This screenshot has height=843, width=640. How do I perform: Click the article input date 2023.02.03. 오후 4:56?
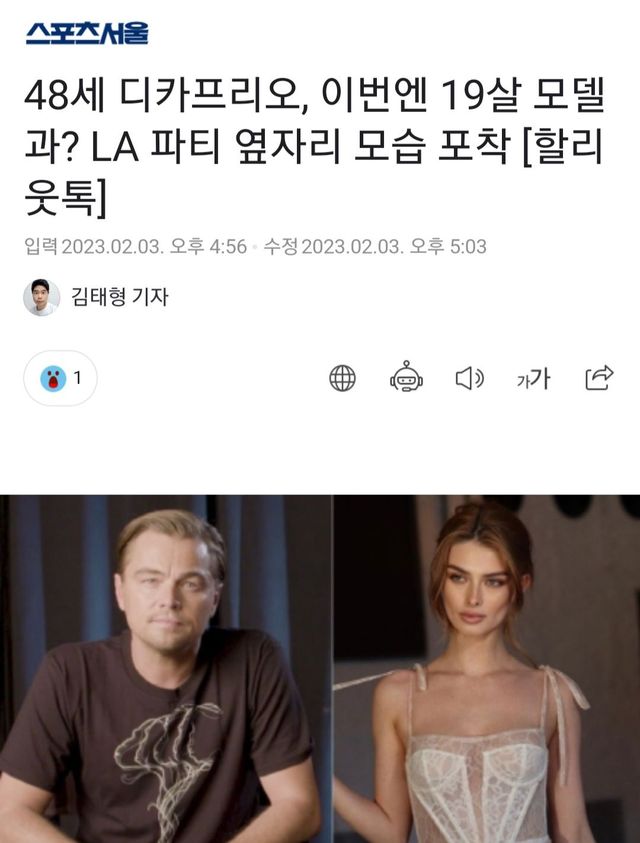(154, 247)
